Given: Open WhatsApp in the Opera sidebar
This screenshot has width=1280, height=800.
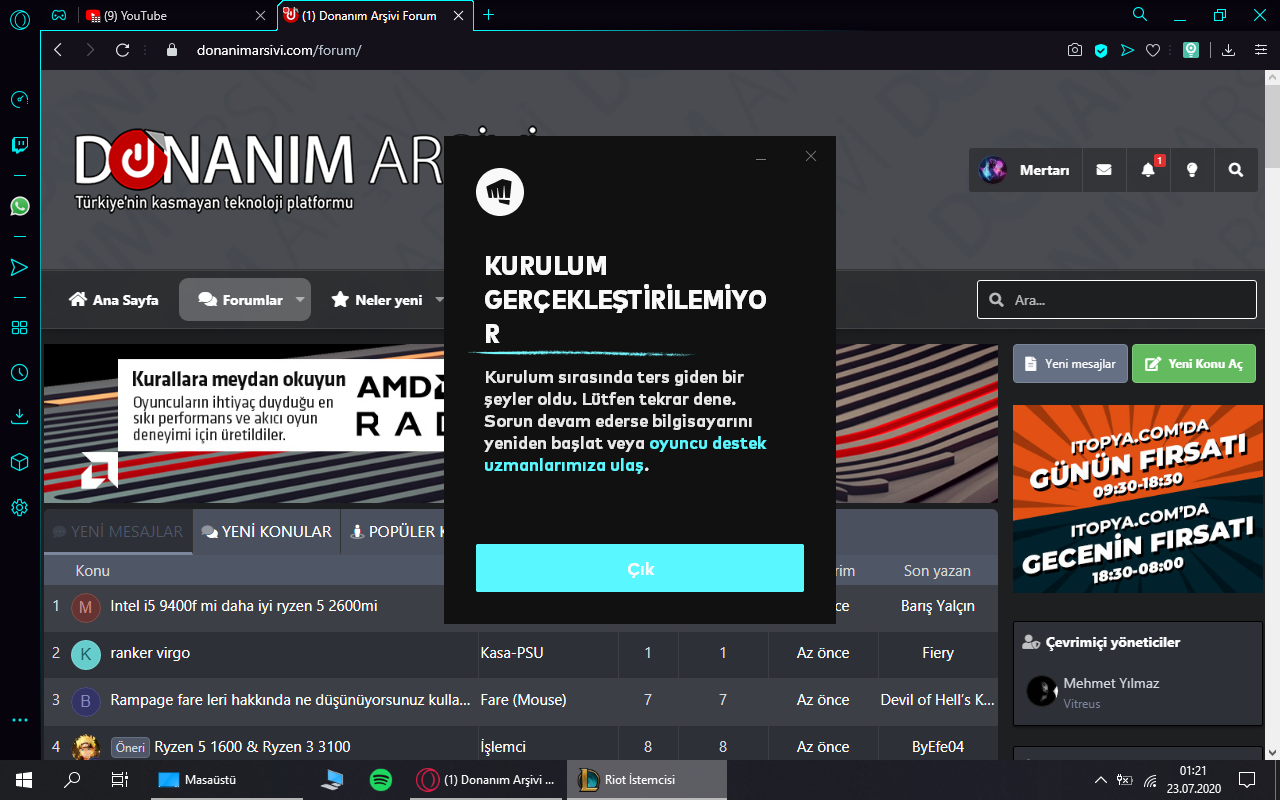Looking at the screenshot, I should [19, 206].
